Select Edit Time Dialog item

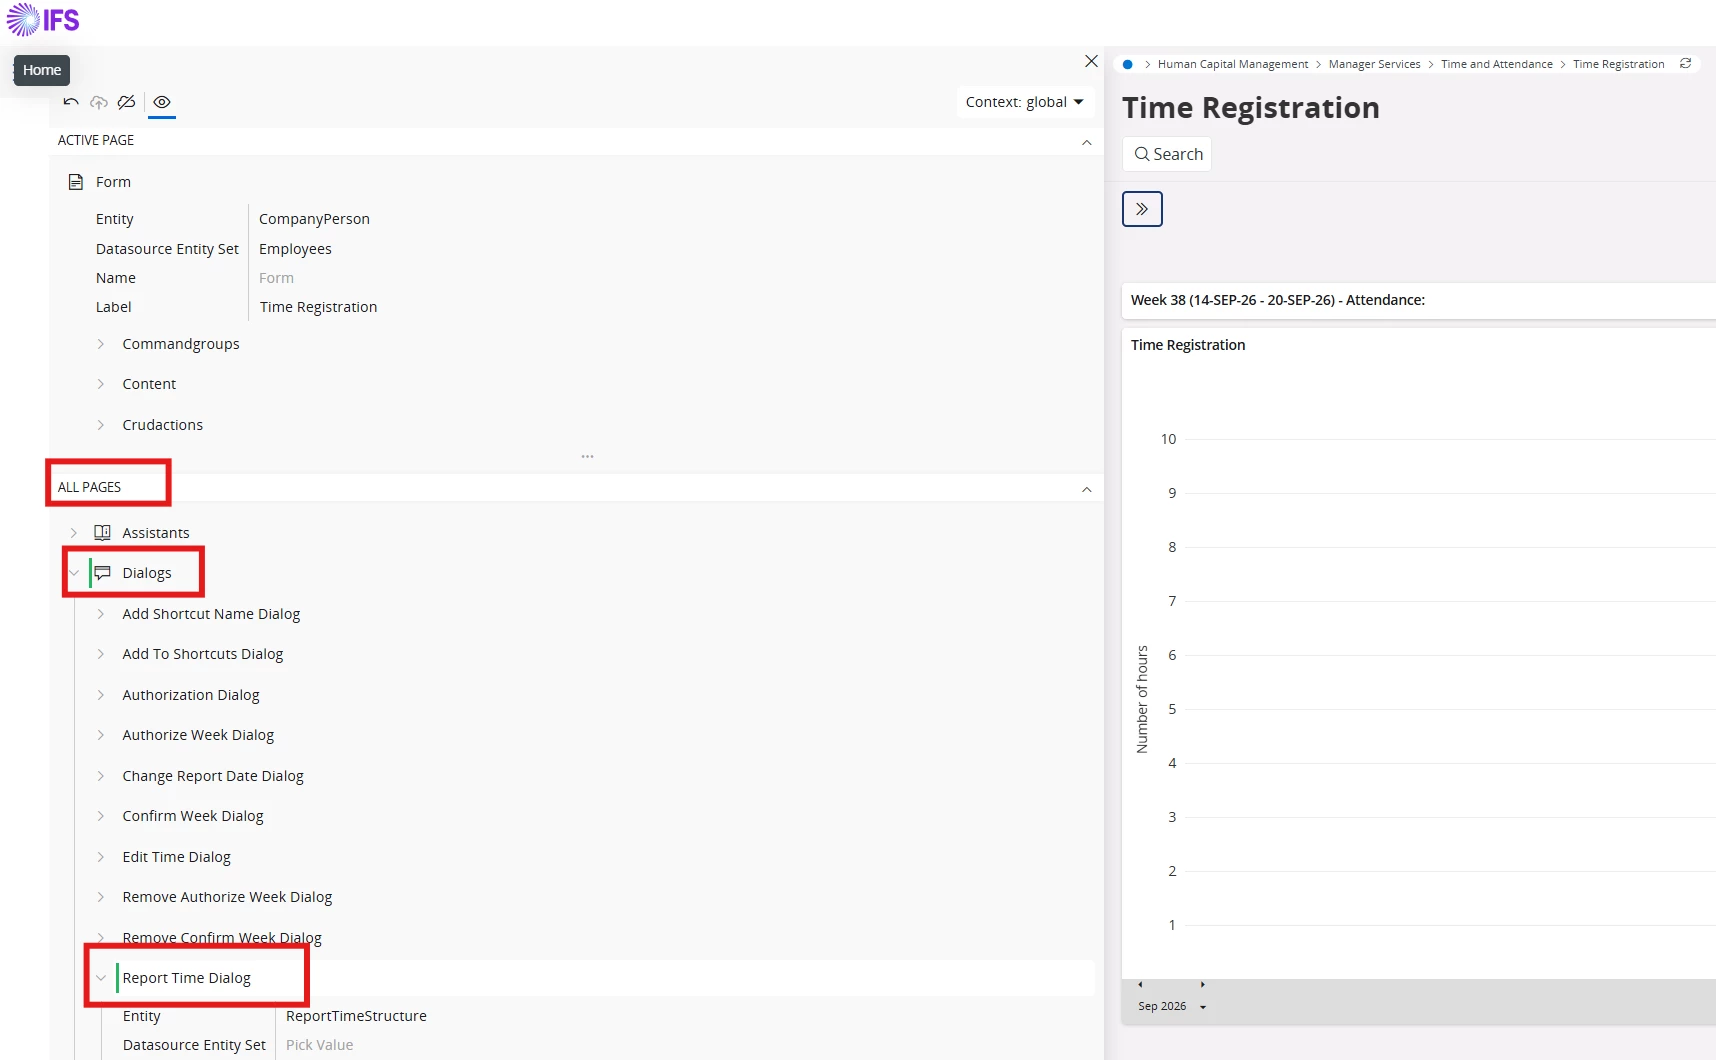point(176,857)
